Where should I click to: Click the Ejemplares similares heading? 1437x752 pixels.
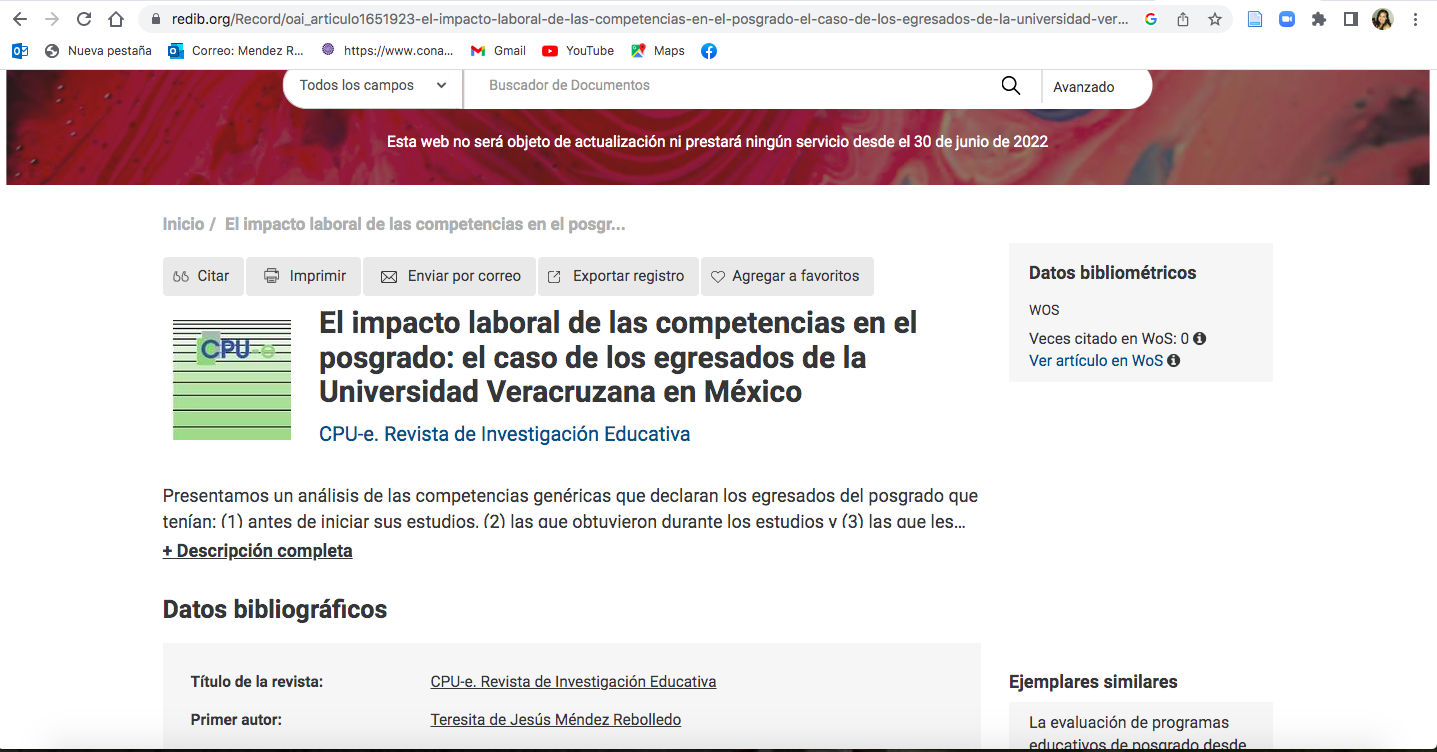click(x=1093, y=682)
